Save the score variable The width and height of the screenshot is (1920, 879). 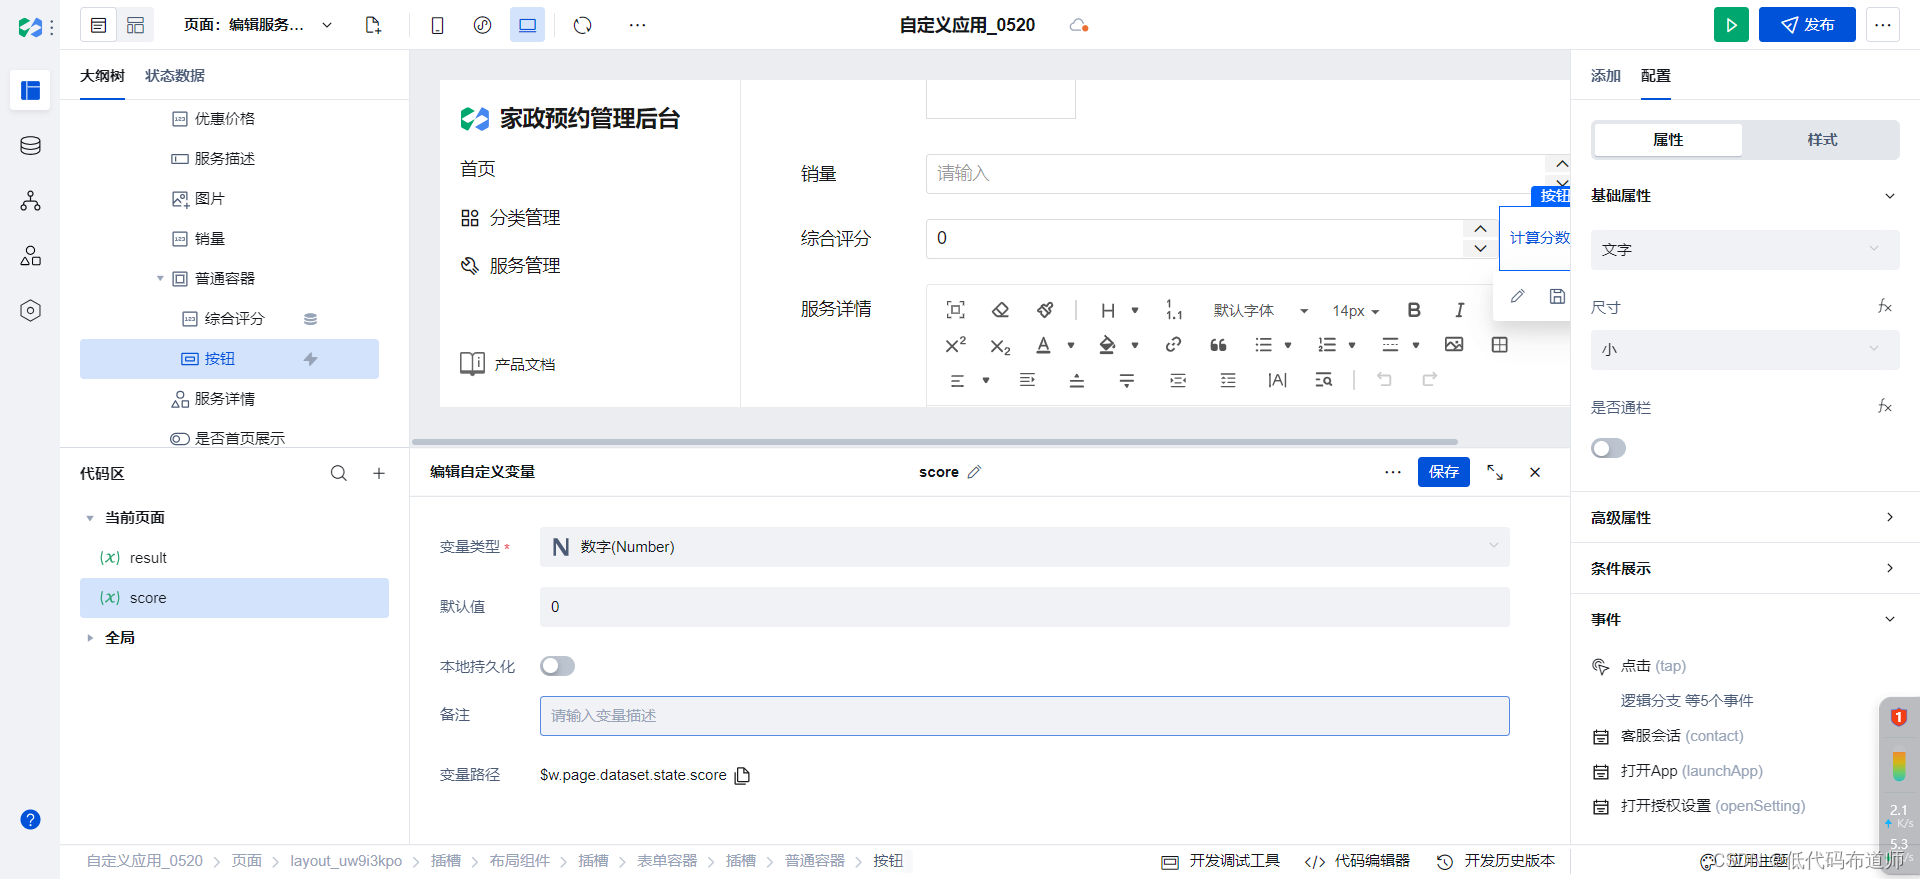(x=1443, y=472)
